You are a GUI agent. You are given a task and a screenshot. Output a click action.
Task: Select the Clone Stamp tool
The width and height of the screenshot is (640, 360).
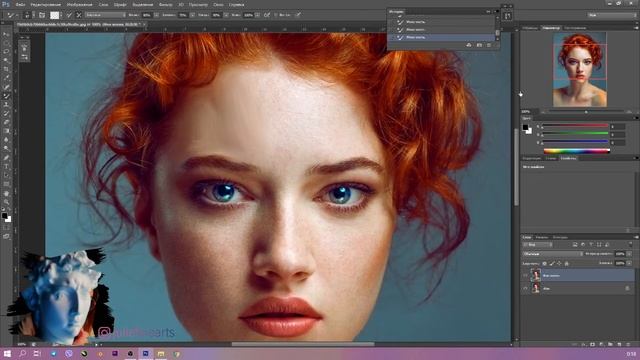[6, 105]
